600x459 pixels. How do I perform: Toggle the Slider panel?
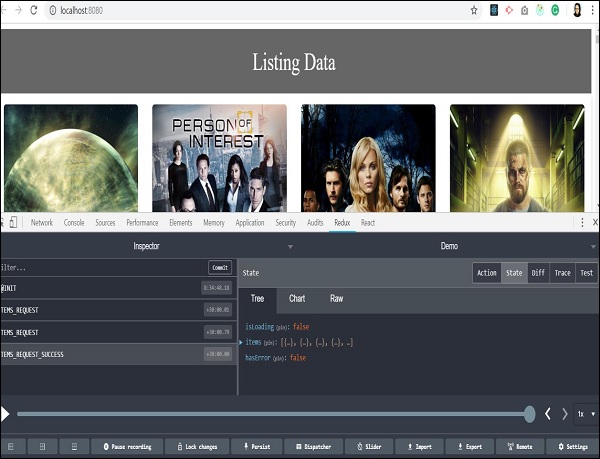pyautogui.click(x=369, y=446)
